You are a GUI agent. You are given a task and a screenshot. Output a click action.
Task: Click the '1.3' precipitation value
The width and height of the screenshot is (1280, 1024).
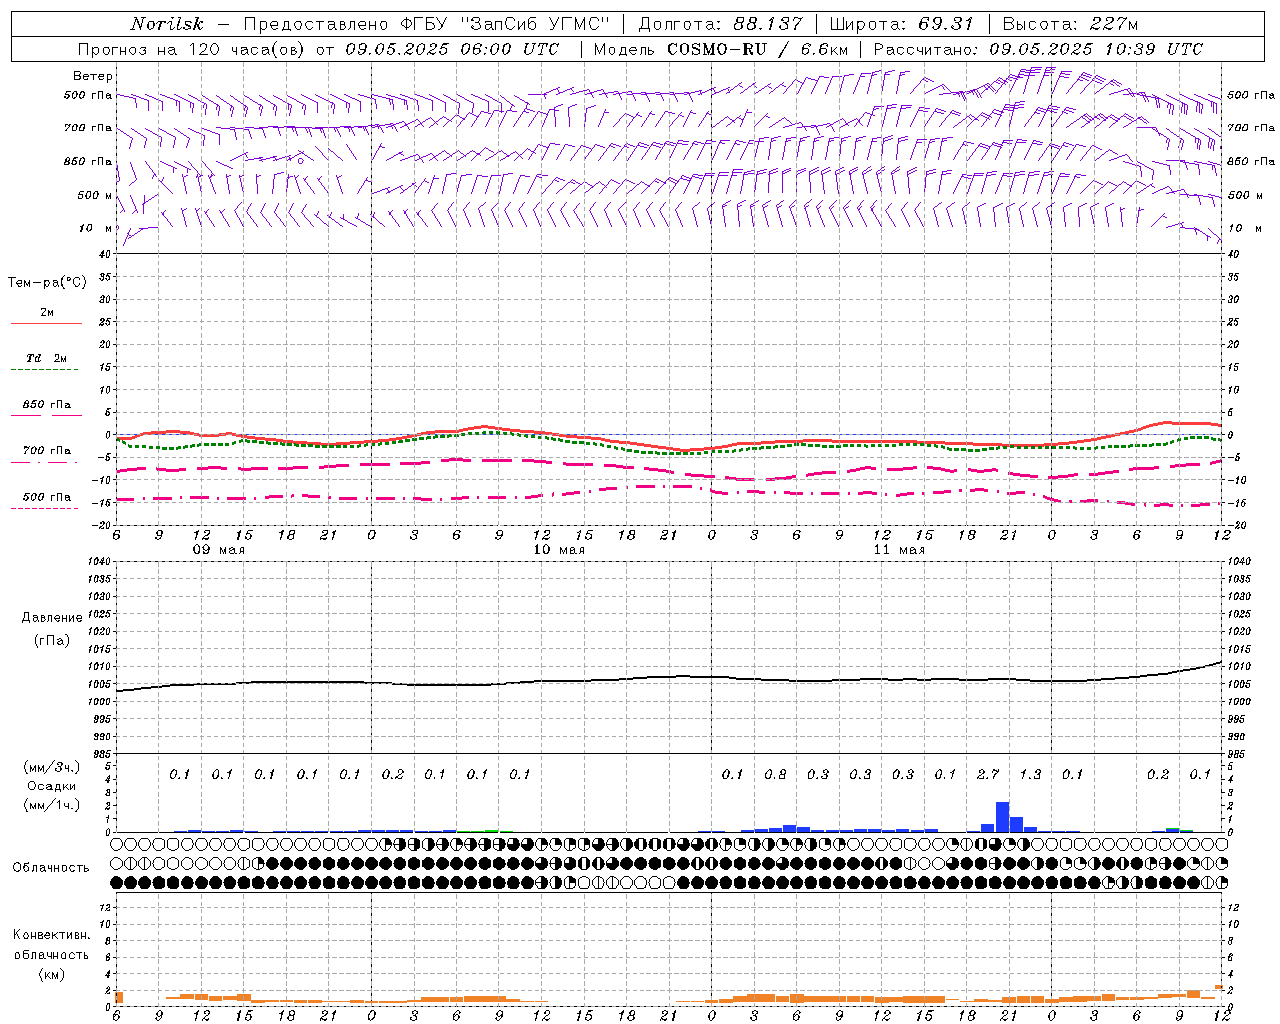tap(1030, 774)
